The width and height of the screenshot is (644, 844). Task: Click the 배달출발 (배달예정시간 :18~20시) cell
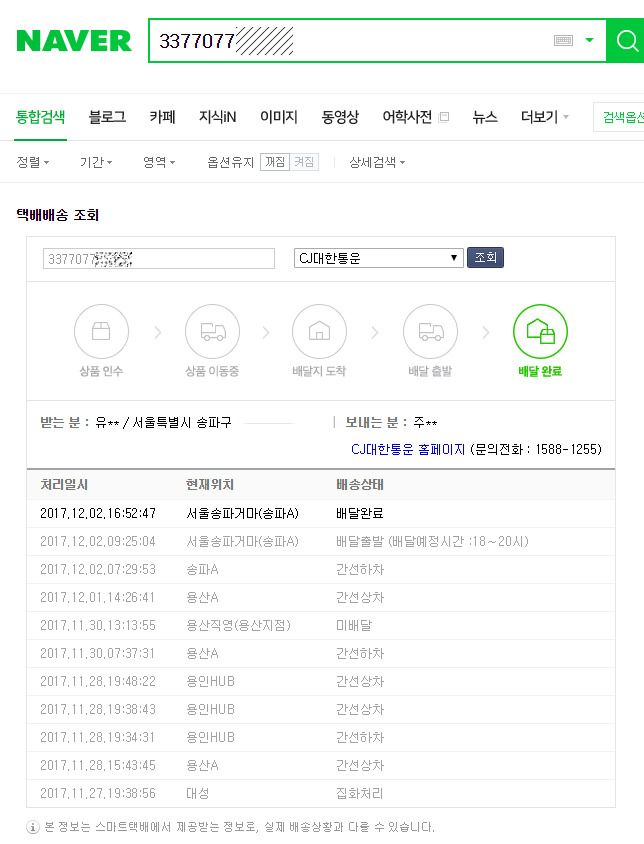tap(432, 541)
